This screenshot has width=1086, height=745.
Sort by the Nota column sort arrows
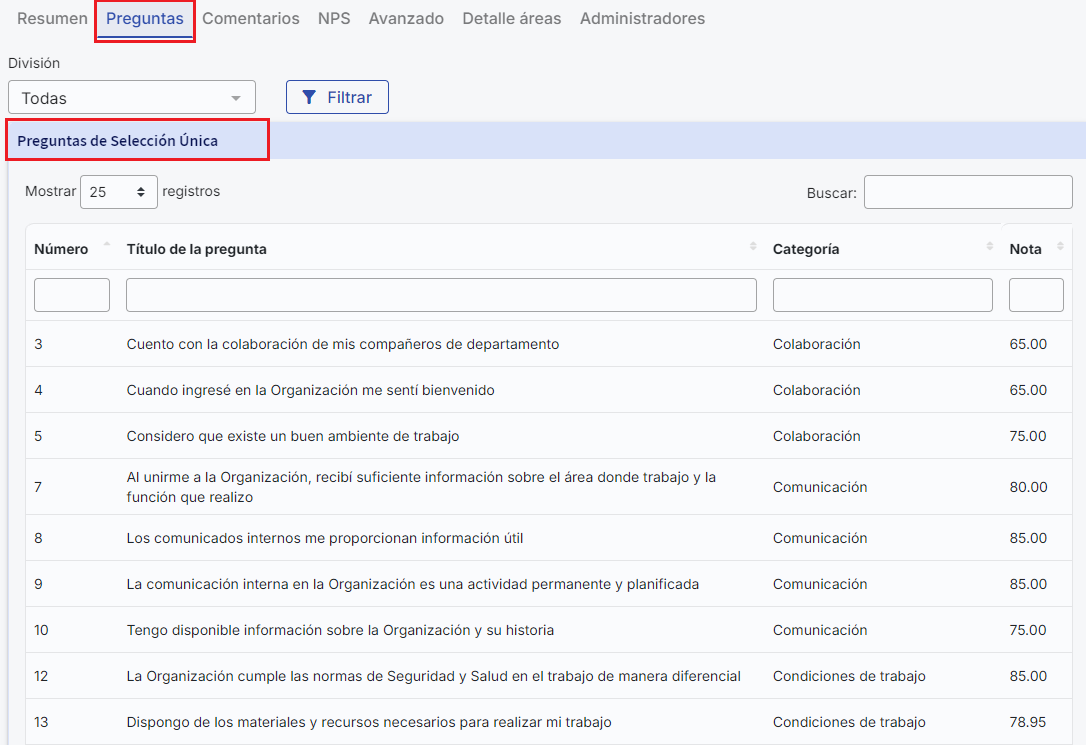[1061, 247]
